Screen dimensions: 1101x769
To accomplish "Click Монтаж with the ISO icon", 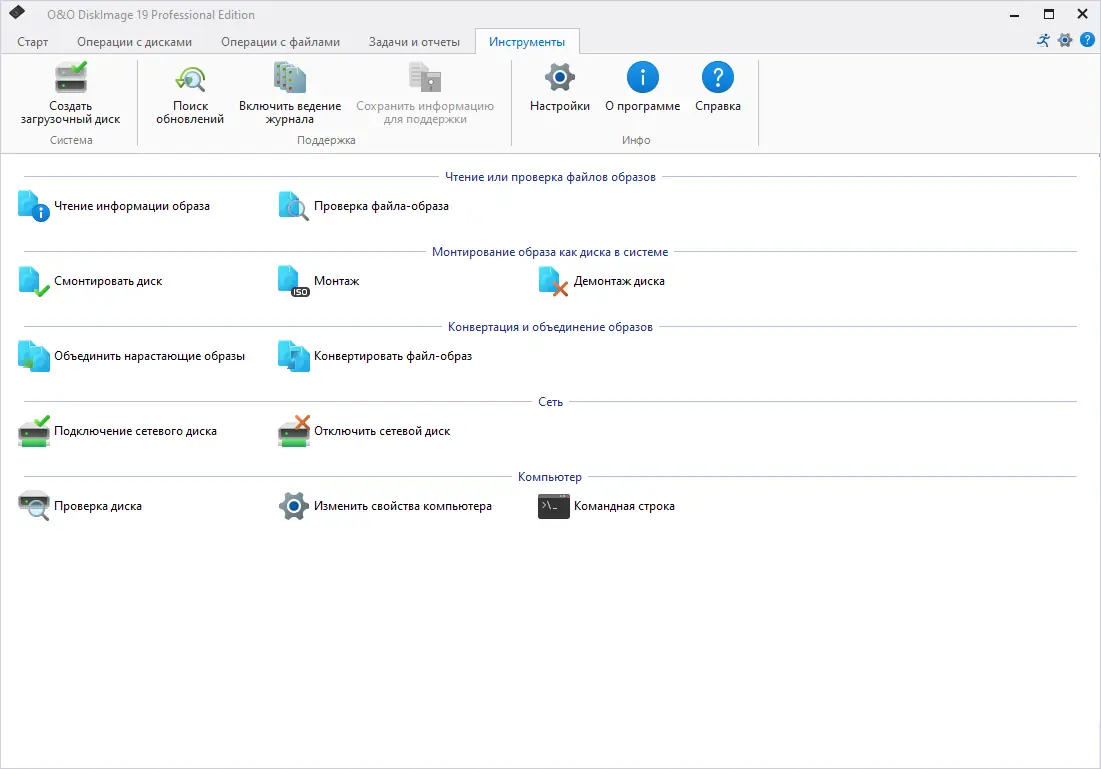I will tap(318, 281).
